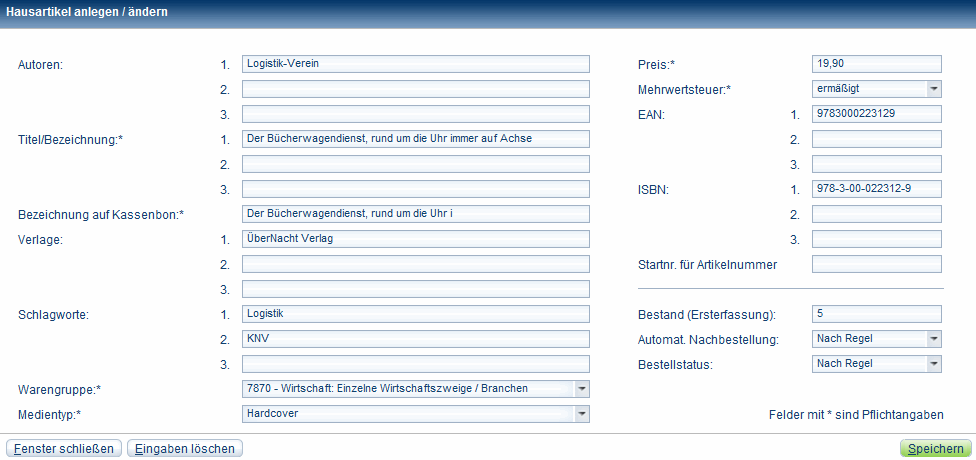Click the third empty Schlagworte field
Screen dimensions: 976x460
(416, 364)
